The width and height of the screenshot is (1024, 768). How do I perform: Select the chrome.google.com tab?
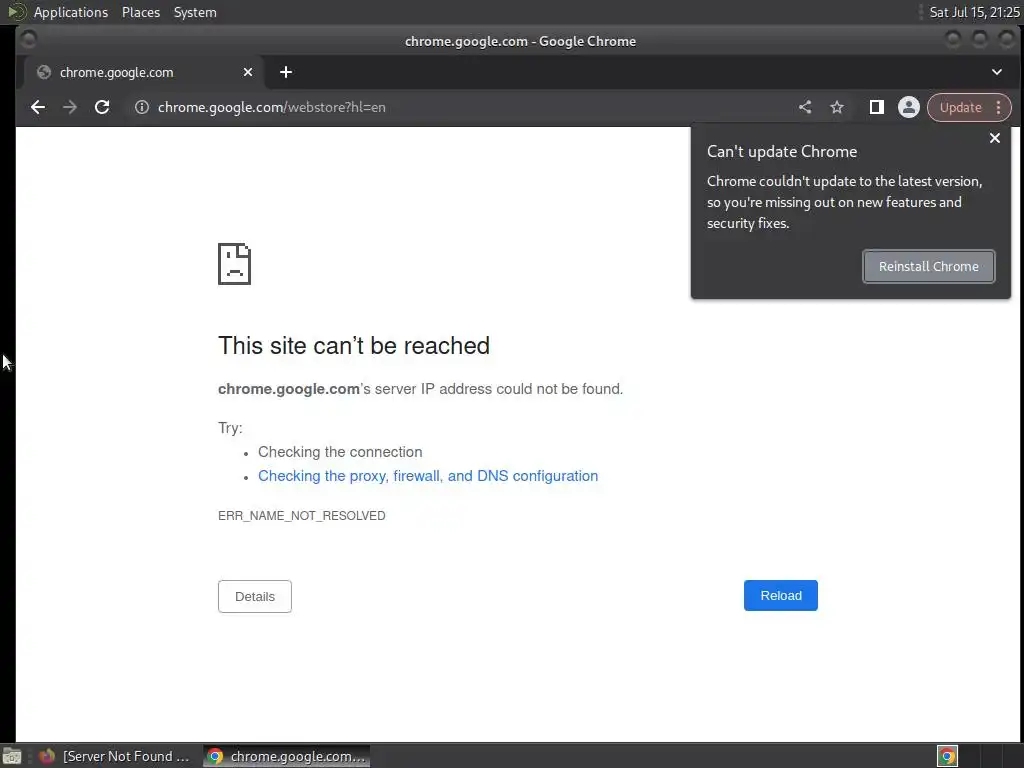click(x=144, y=72)
